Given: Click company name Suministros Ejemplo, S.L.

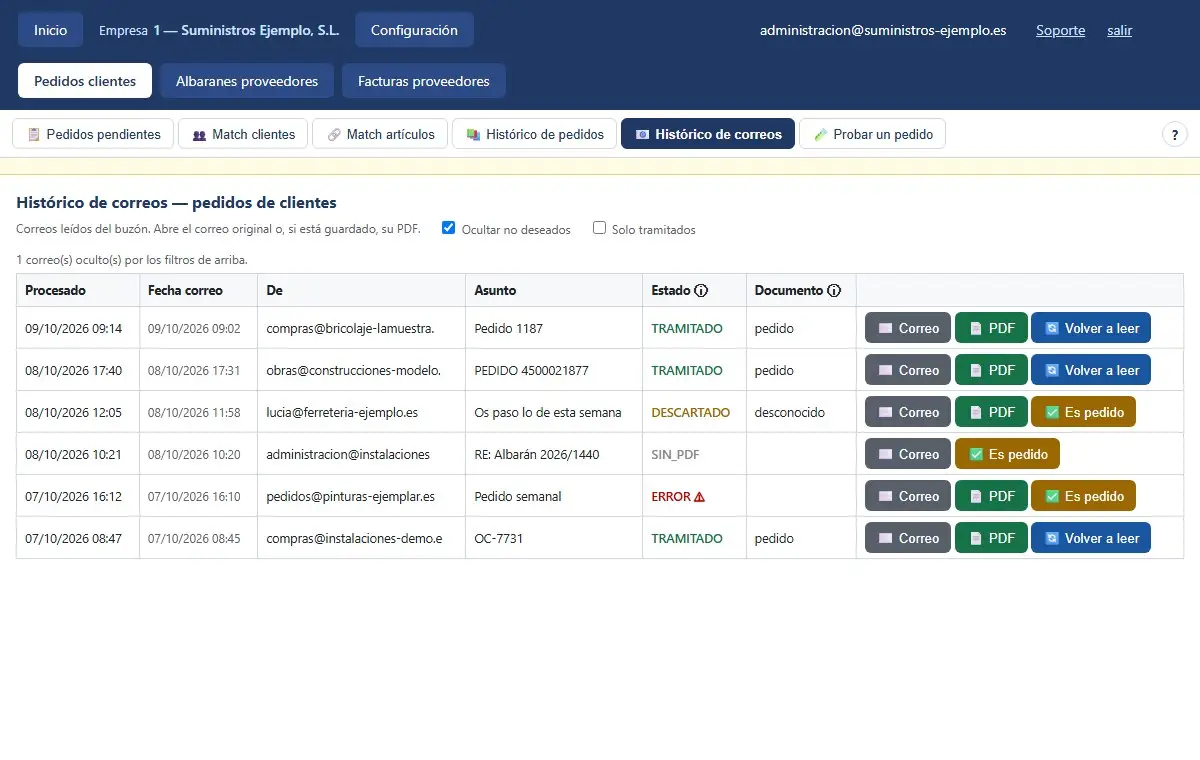Looking at the screenshot, I should click(260, 30).
